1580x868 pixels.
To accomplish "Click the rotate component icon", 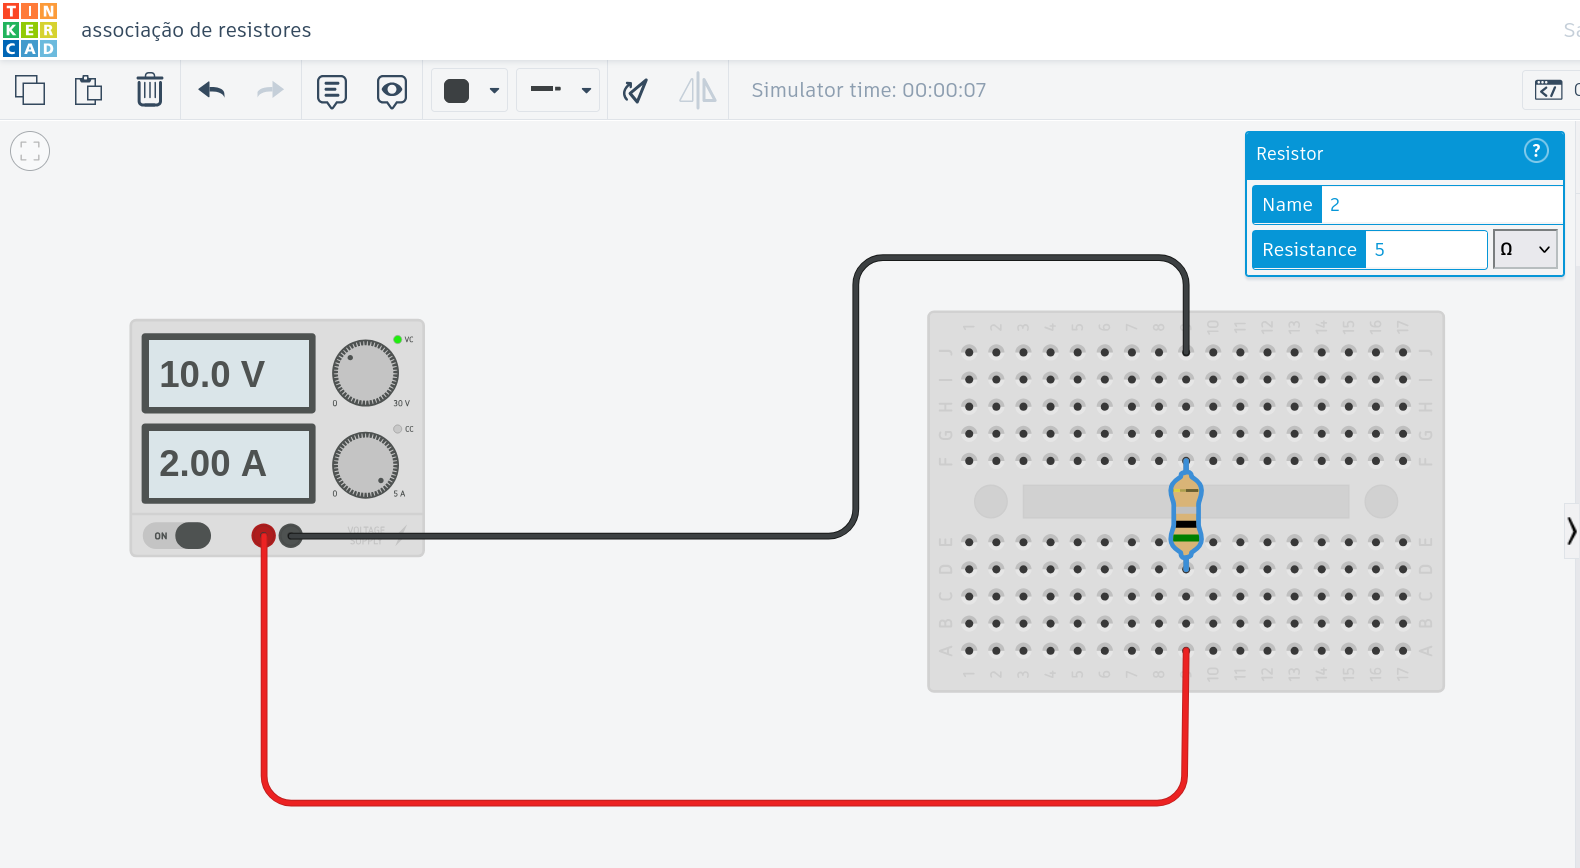I will click(x=635, y=91).
